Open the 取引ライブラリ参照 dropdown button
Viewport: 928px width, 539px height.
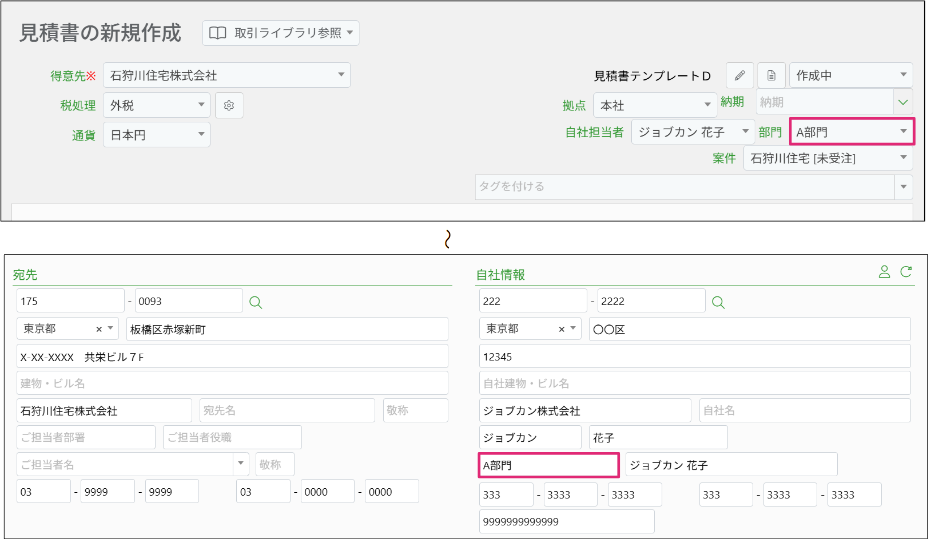tap(281, 33)
